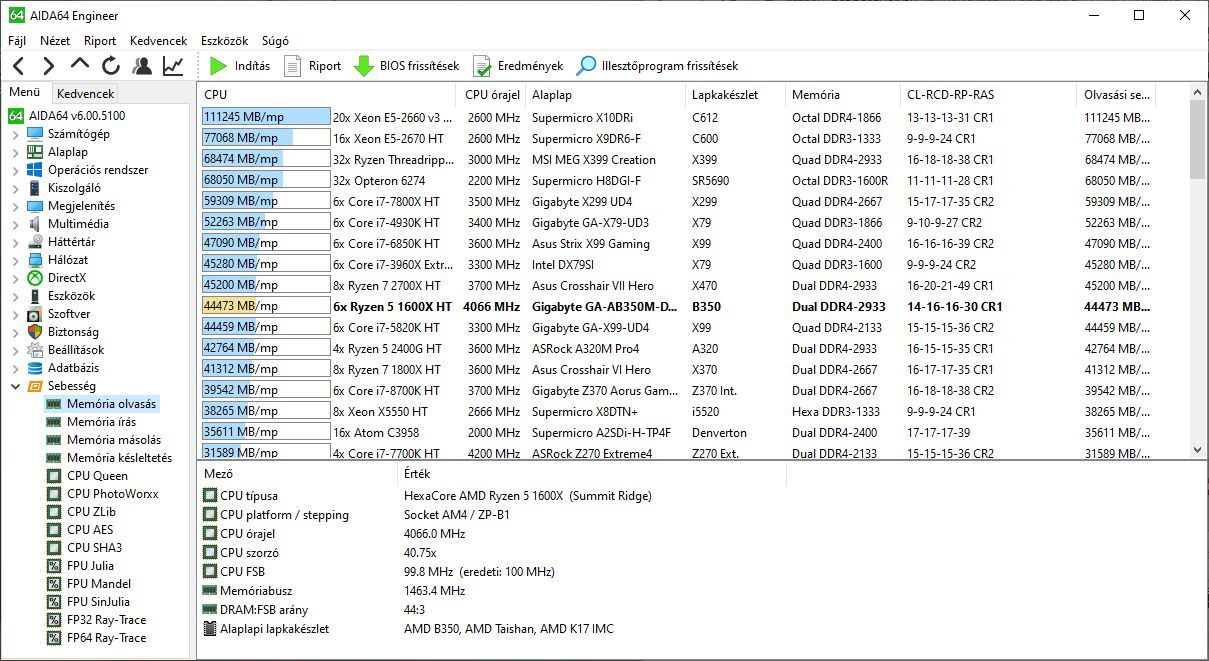Expand the Alaplap tree node

coord(15,151)
